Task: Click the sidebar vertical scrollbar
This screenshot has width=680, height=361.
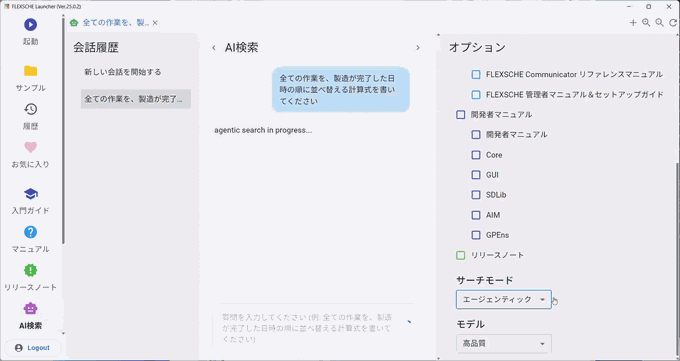Action: click(63, 130)
